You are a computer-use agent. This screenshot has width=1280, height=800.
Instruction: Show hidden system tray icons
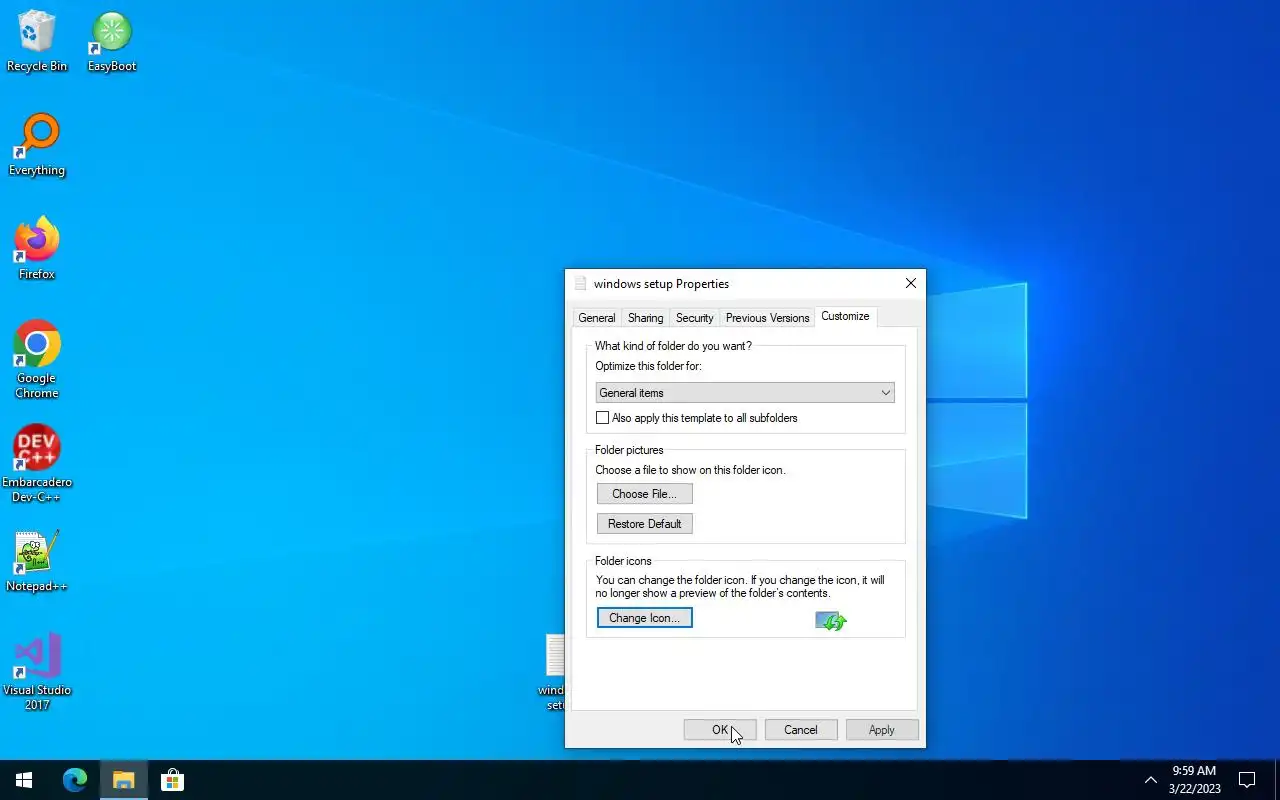coord(1150,780)
